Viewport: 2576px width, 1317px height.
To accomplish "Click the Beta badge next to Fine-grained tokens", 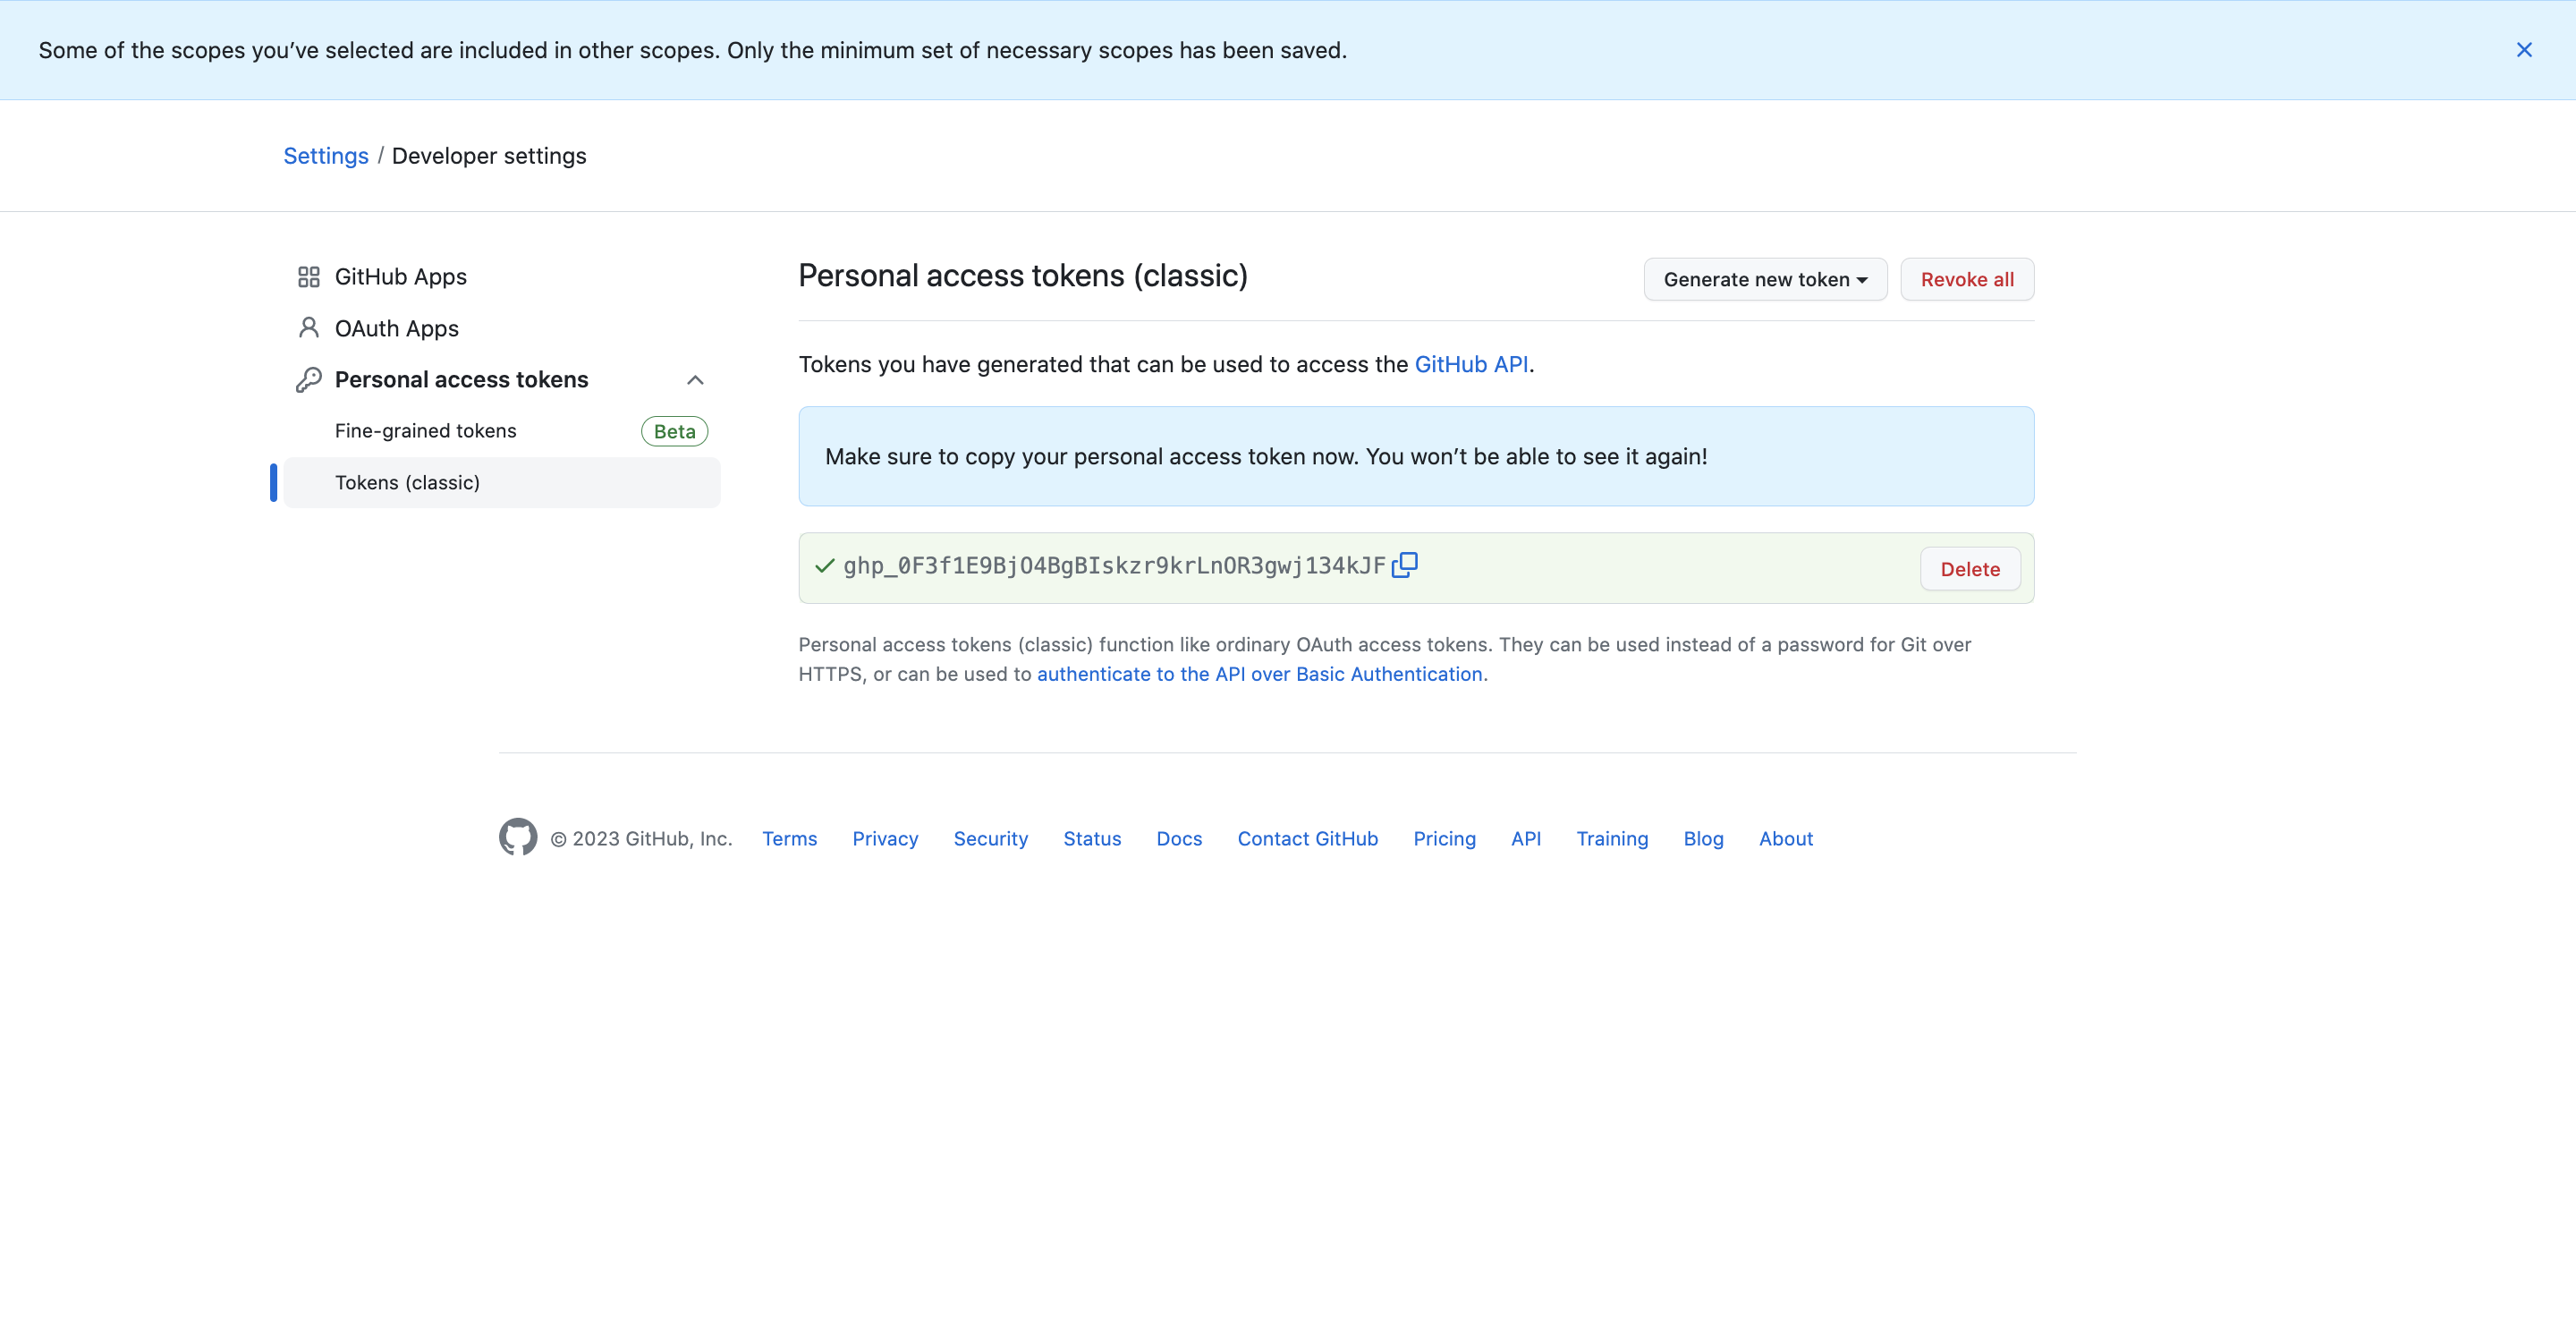I will tap(674, 431).
